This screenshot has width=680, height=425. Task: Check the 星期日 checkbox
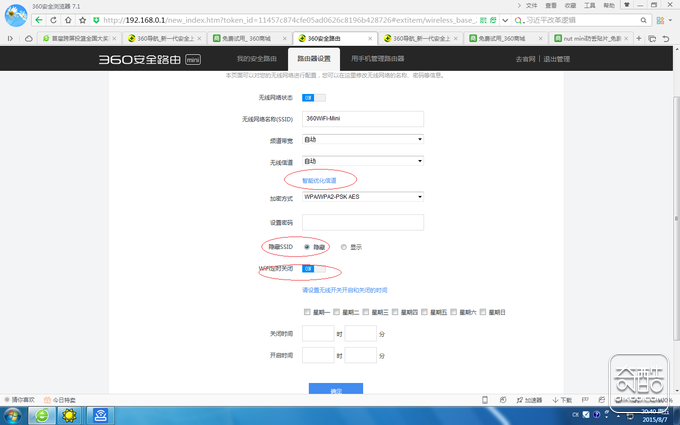(x=483, y=312)
